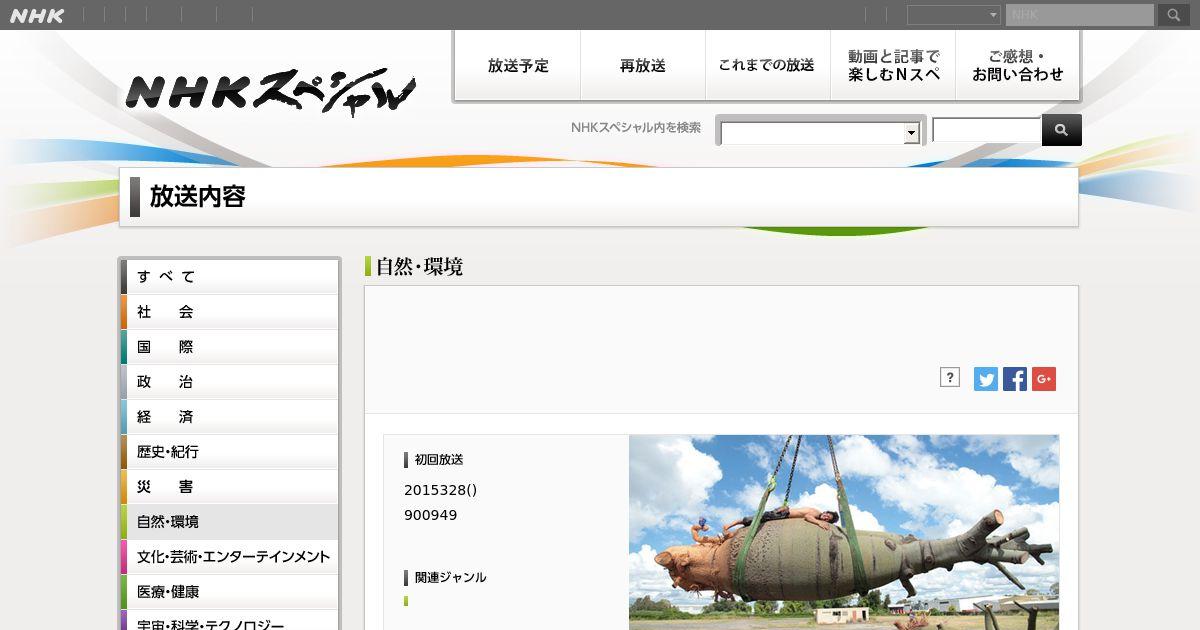
Task: Open 動画と記事で楽しむNスペ tab
Action: point(893,66)
